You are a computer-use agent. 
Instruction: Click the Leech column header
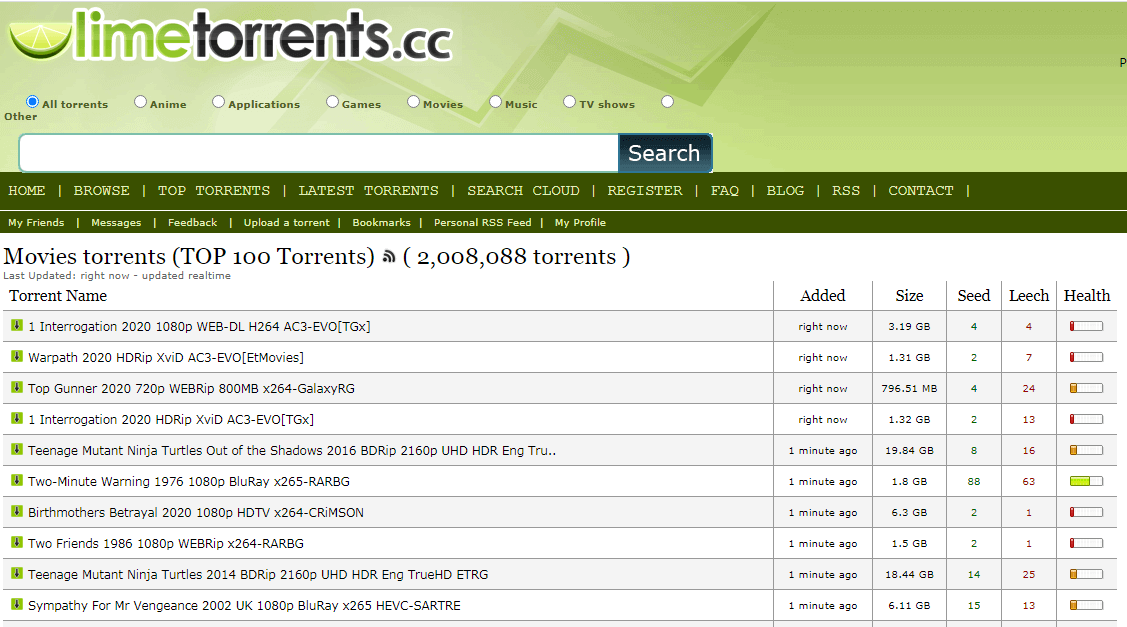(1029, 296)
